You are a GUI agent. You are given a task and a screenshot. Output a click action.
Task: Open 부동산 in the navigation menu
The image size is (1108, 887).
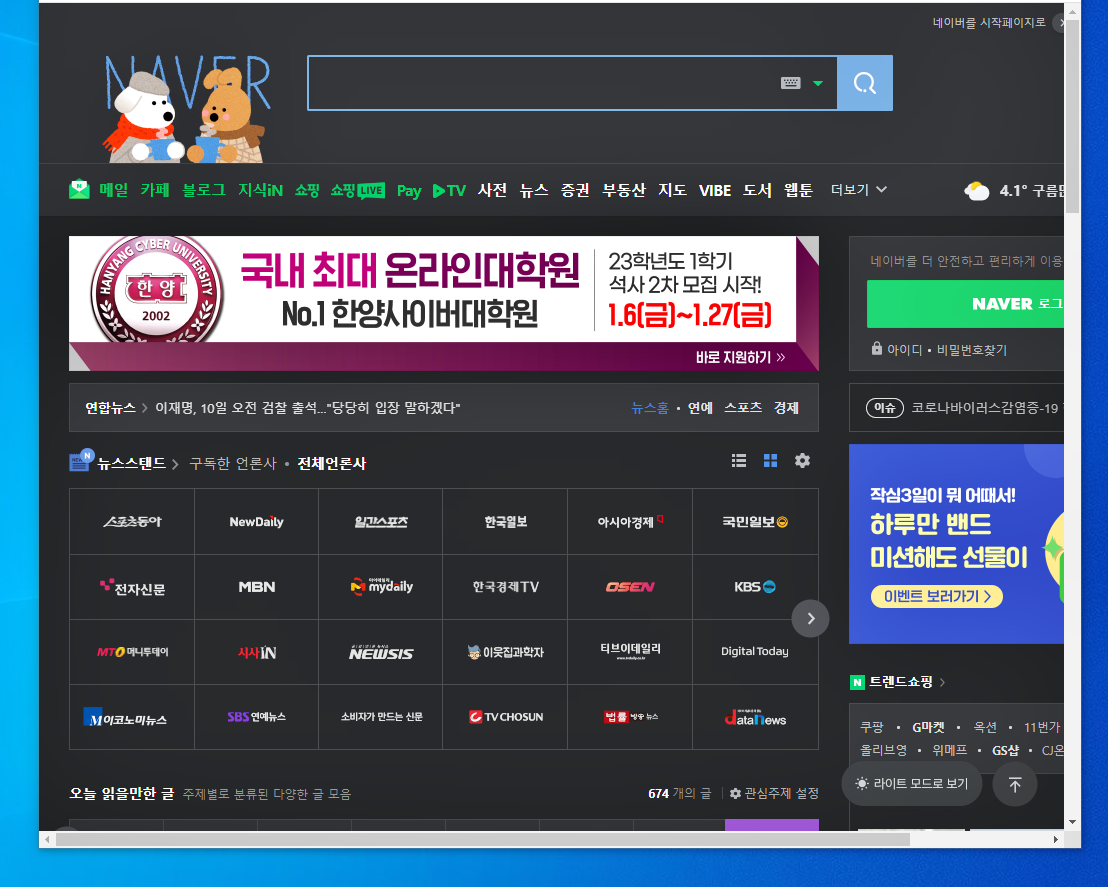coord(623,190)
